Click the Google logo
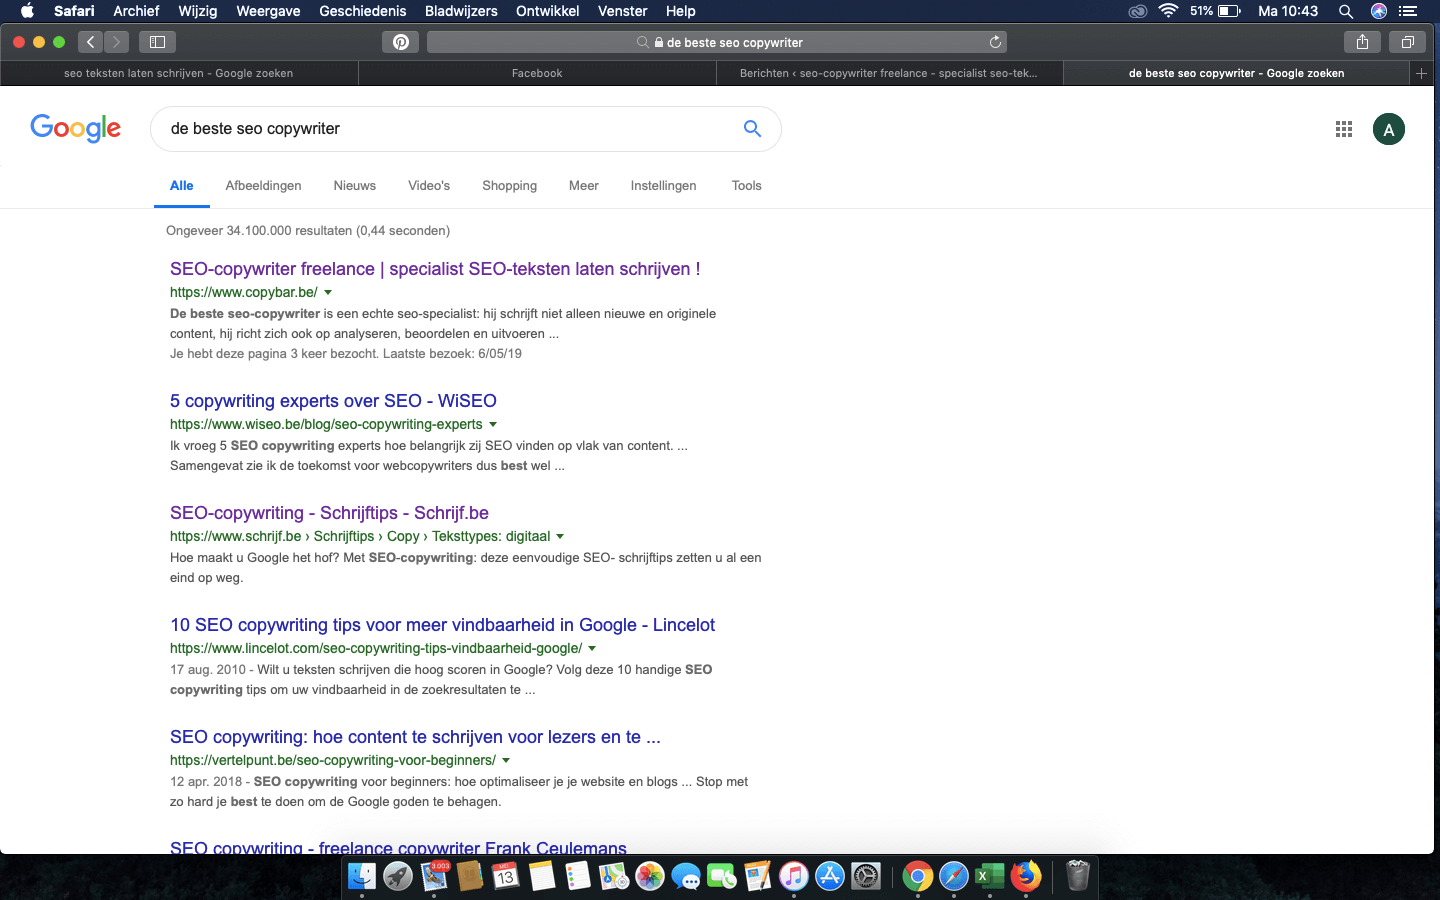 click(76, 128)
